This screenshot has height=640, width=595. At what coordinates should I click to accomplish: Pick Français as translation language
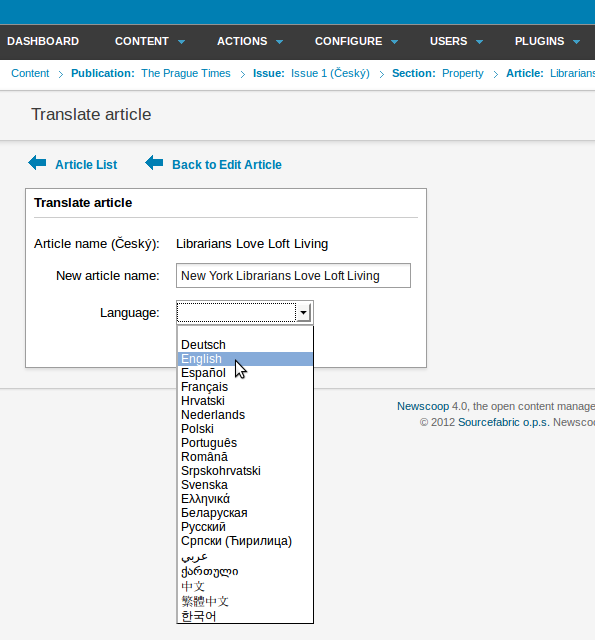[x=245, y=387]
